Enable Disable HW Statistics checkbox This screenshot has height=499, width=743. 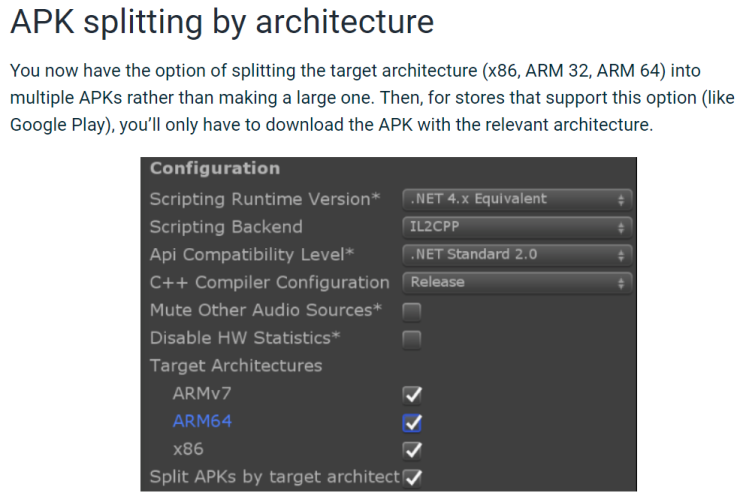click(411, 339)
